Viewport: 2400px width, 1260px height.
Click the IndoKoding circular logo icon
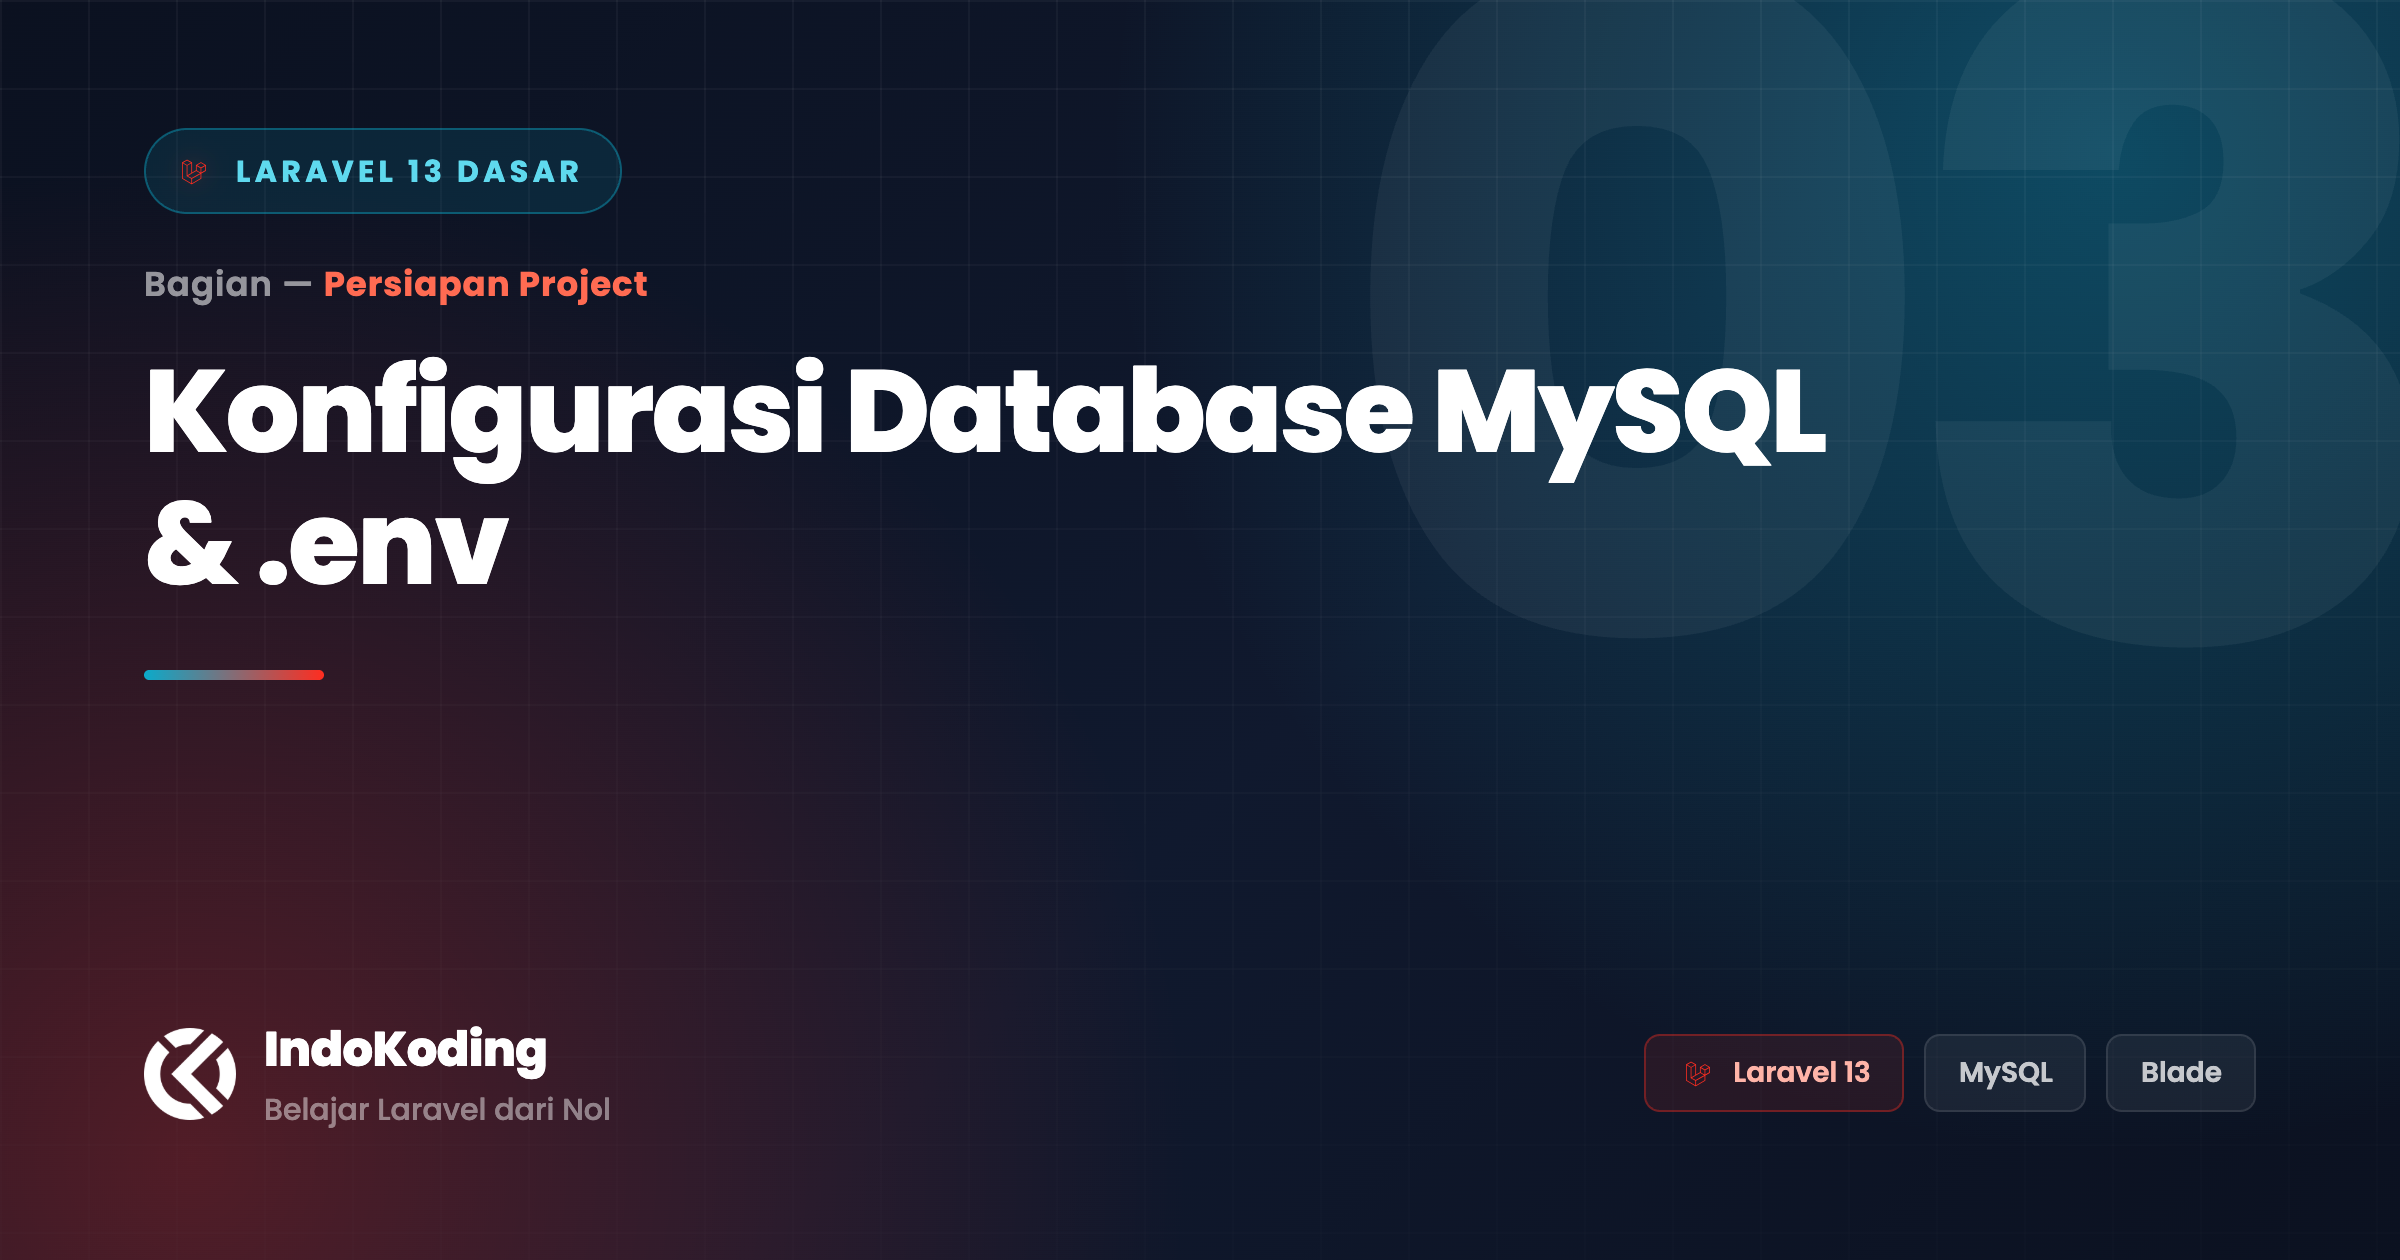point(190,1074)
